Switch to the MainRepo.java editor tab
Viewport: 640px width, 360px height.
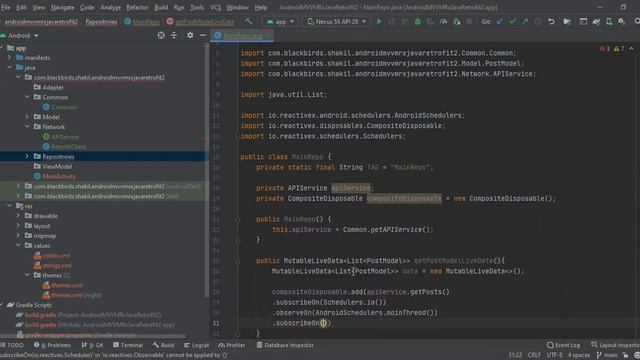click(x=242, y=36)
